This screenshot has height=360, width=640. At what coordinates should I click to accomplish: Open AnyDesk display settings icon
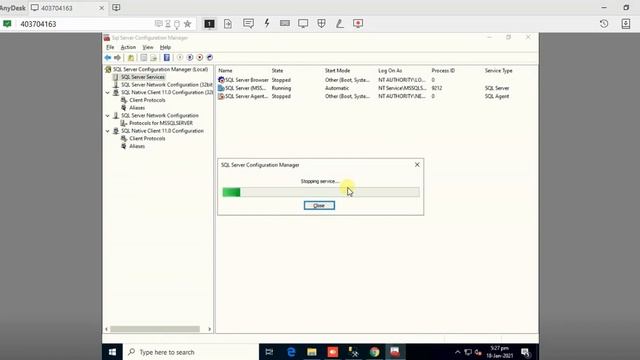tap(303, 23)
